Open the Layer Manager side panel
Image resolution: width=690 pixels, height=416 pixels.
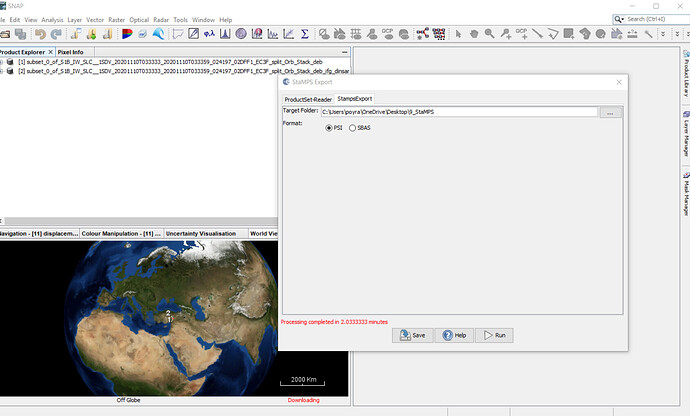coord(686,134)
